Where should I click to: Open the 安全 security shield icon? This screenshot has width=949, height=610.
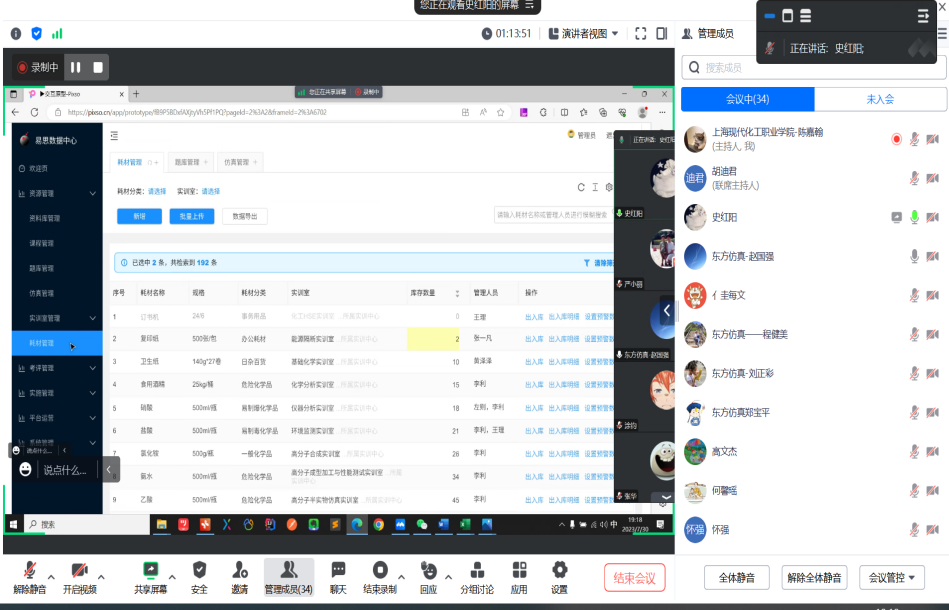coord(199,570)
